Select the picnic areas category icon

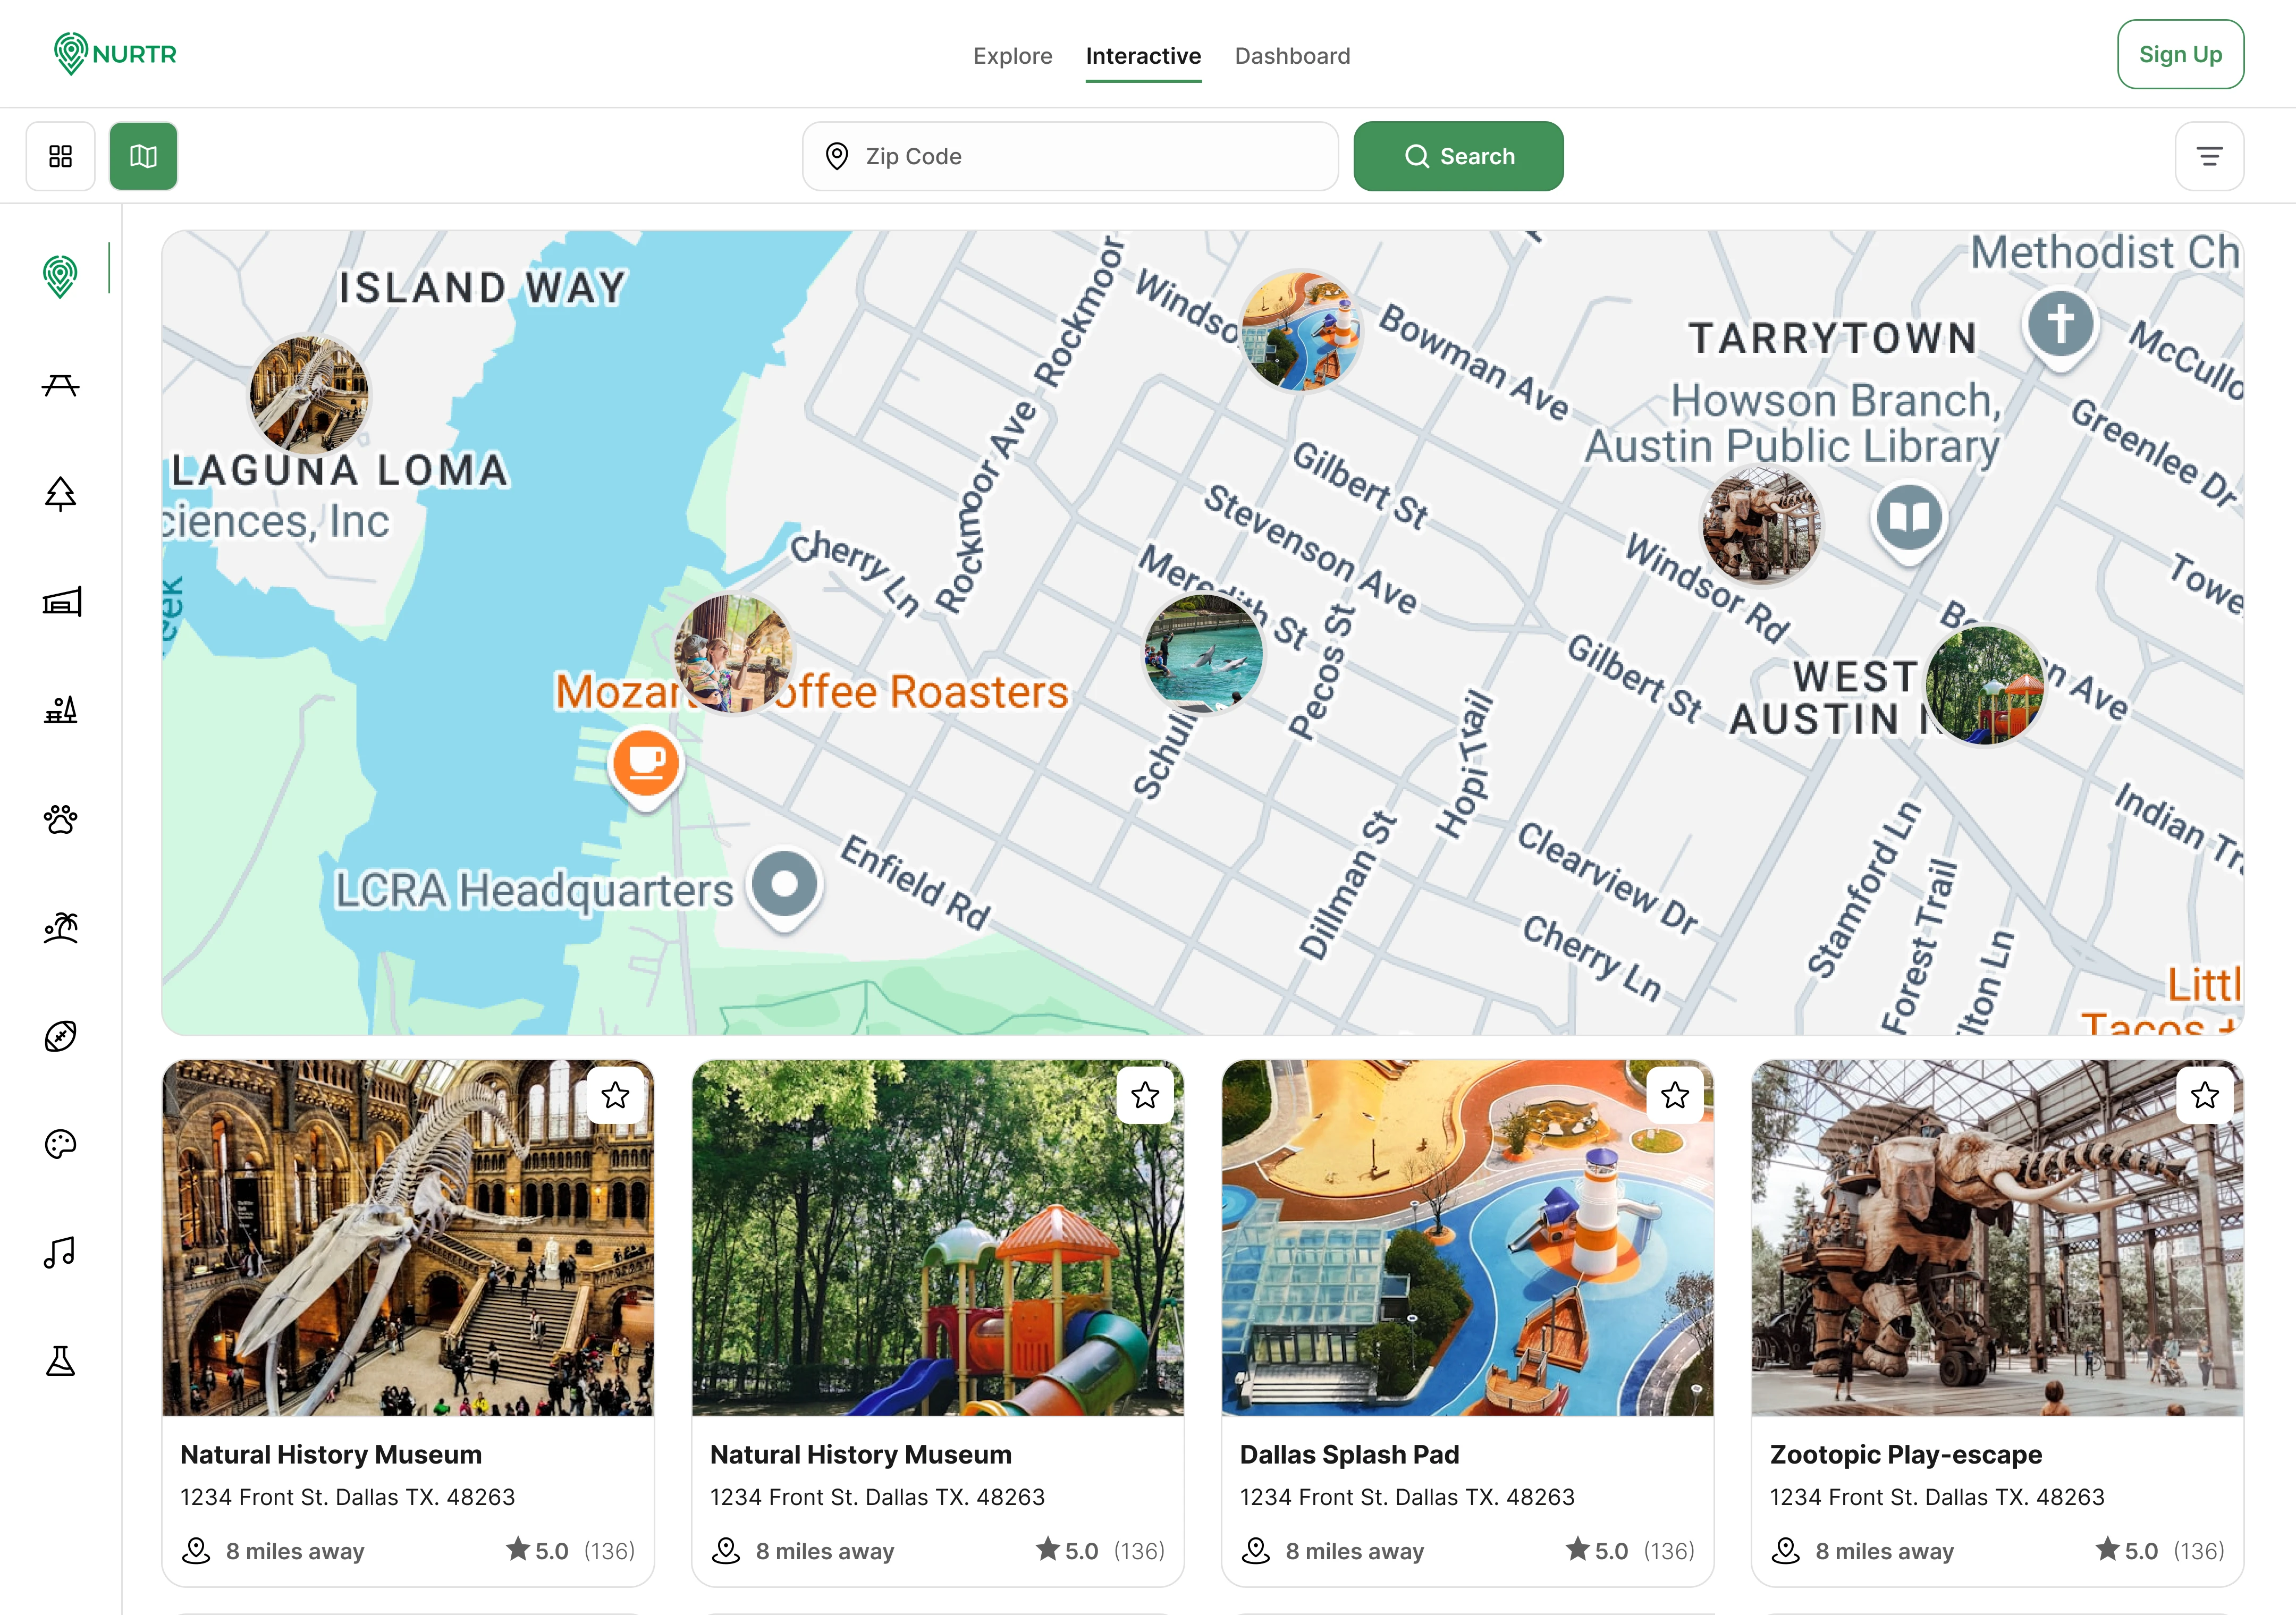tap(60, 385)
